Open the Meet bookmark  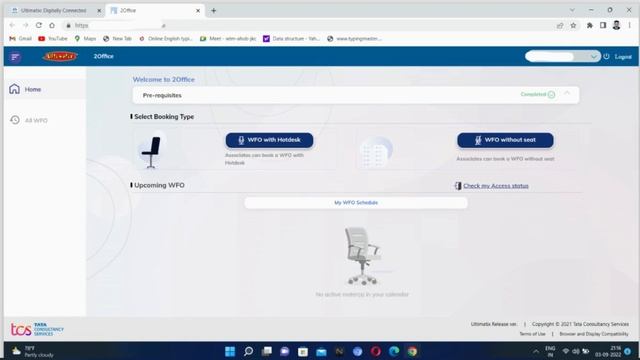[228, 38]
